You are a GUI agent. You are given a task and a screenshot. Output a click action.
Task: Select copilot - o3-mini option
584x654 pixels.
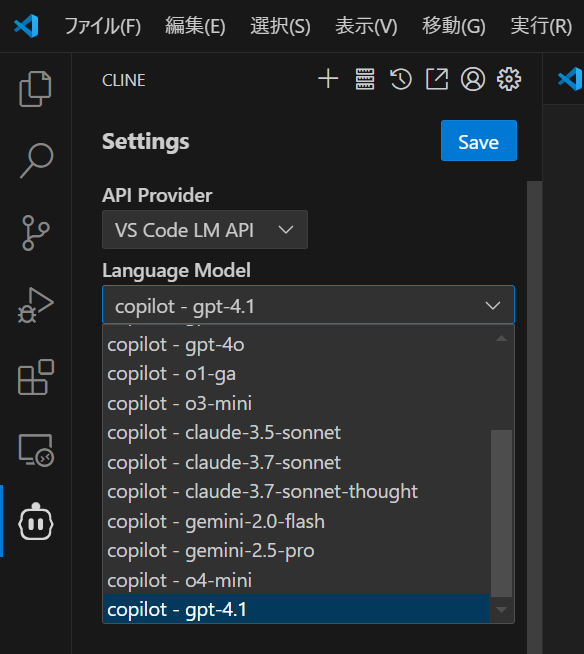coord(296,403)
